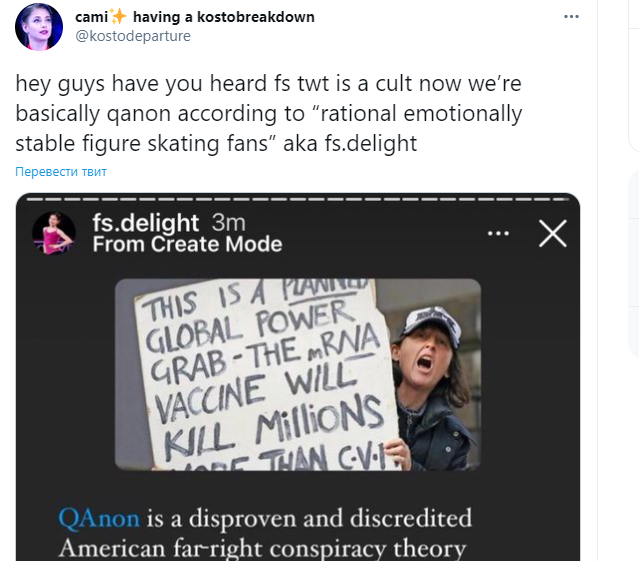Image resolution: width=639 pixels, height=561 pixels.
Task: Click the fs.delight username in the story
Action: [146, 222]
